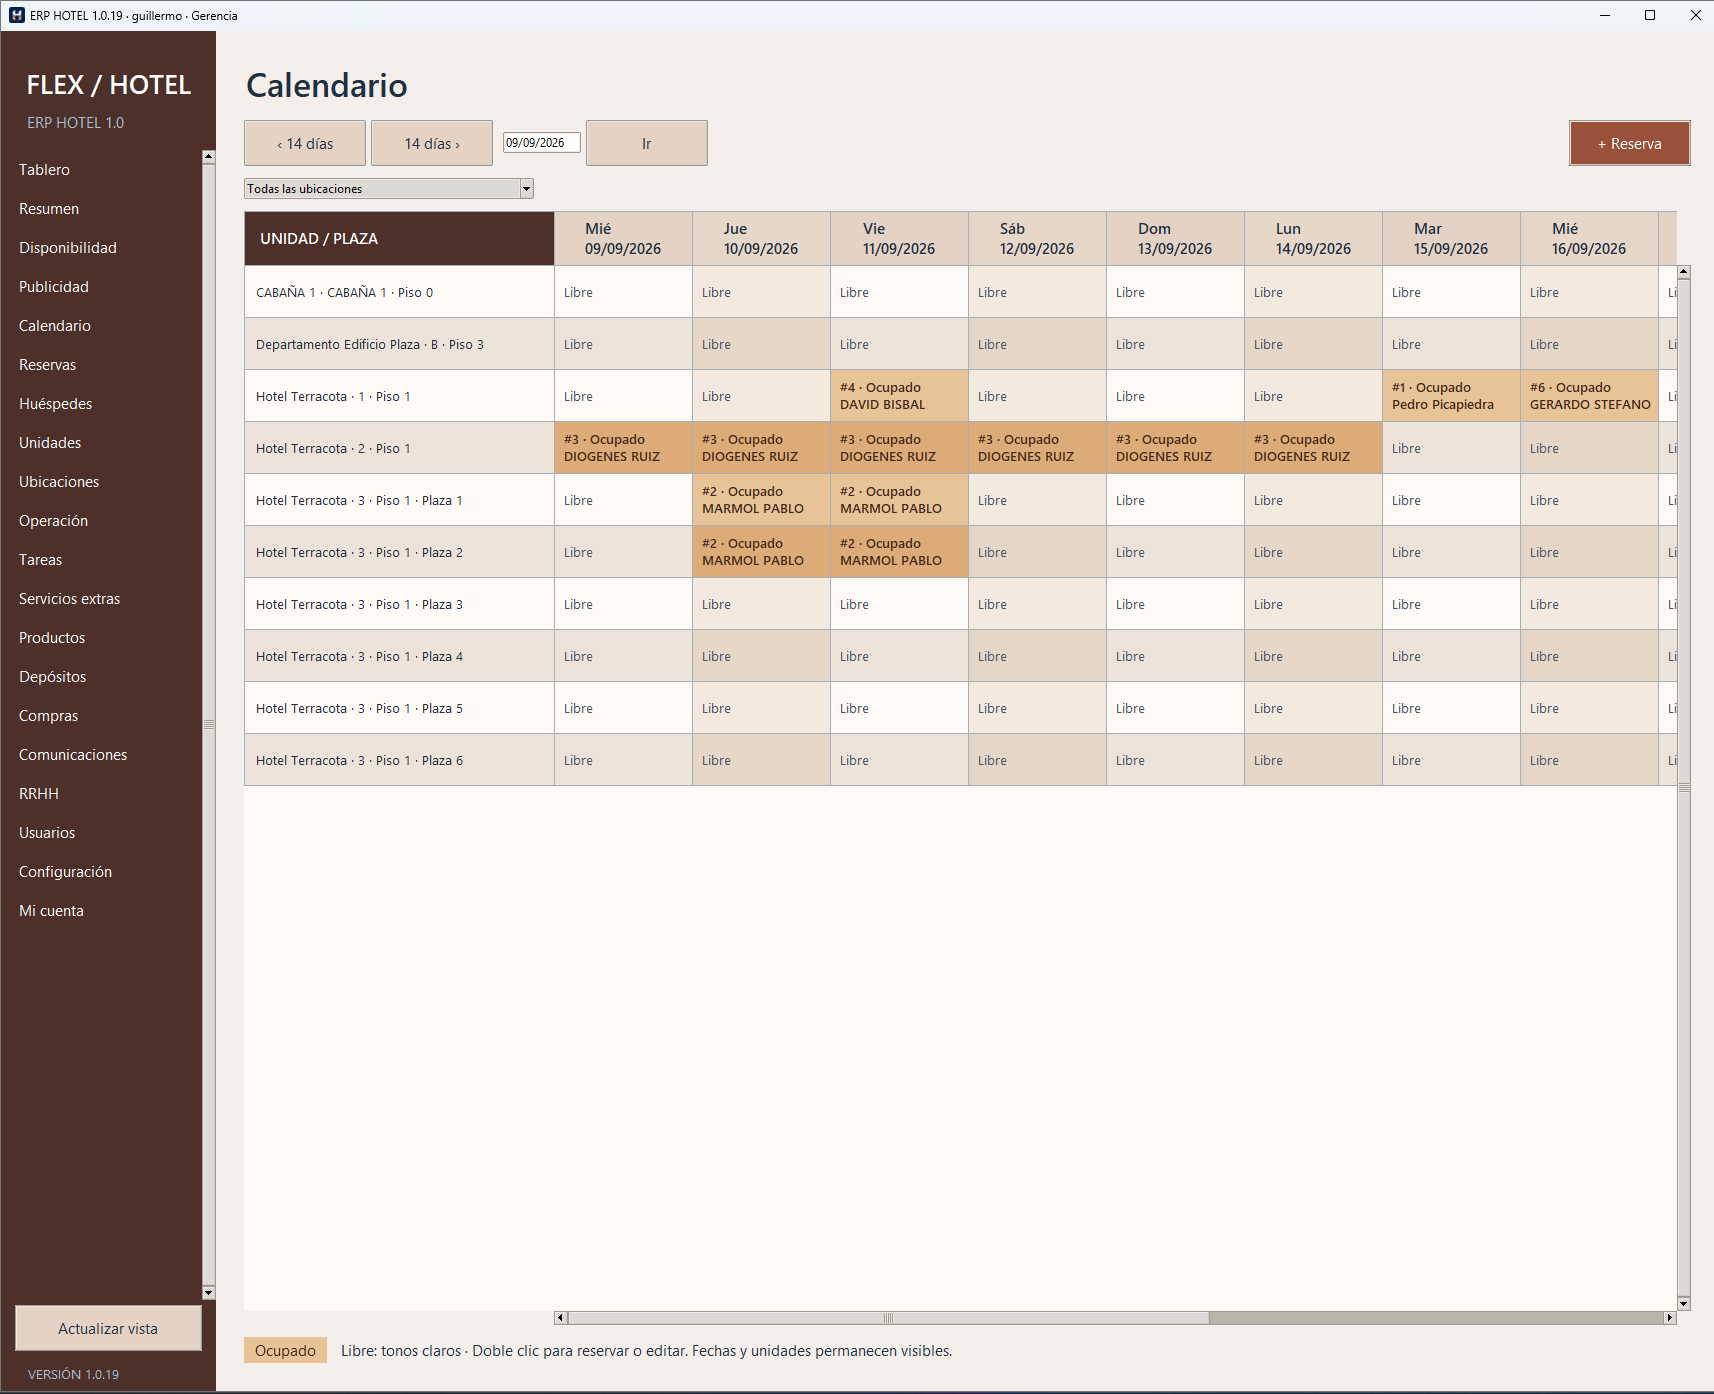The height and width of the screenshot is (1394, 1714).
Task: Click MARMOL PABLO cell in Plaza 2, Vie 11/09
Action: click(x=899, y=552)
